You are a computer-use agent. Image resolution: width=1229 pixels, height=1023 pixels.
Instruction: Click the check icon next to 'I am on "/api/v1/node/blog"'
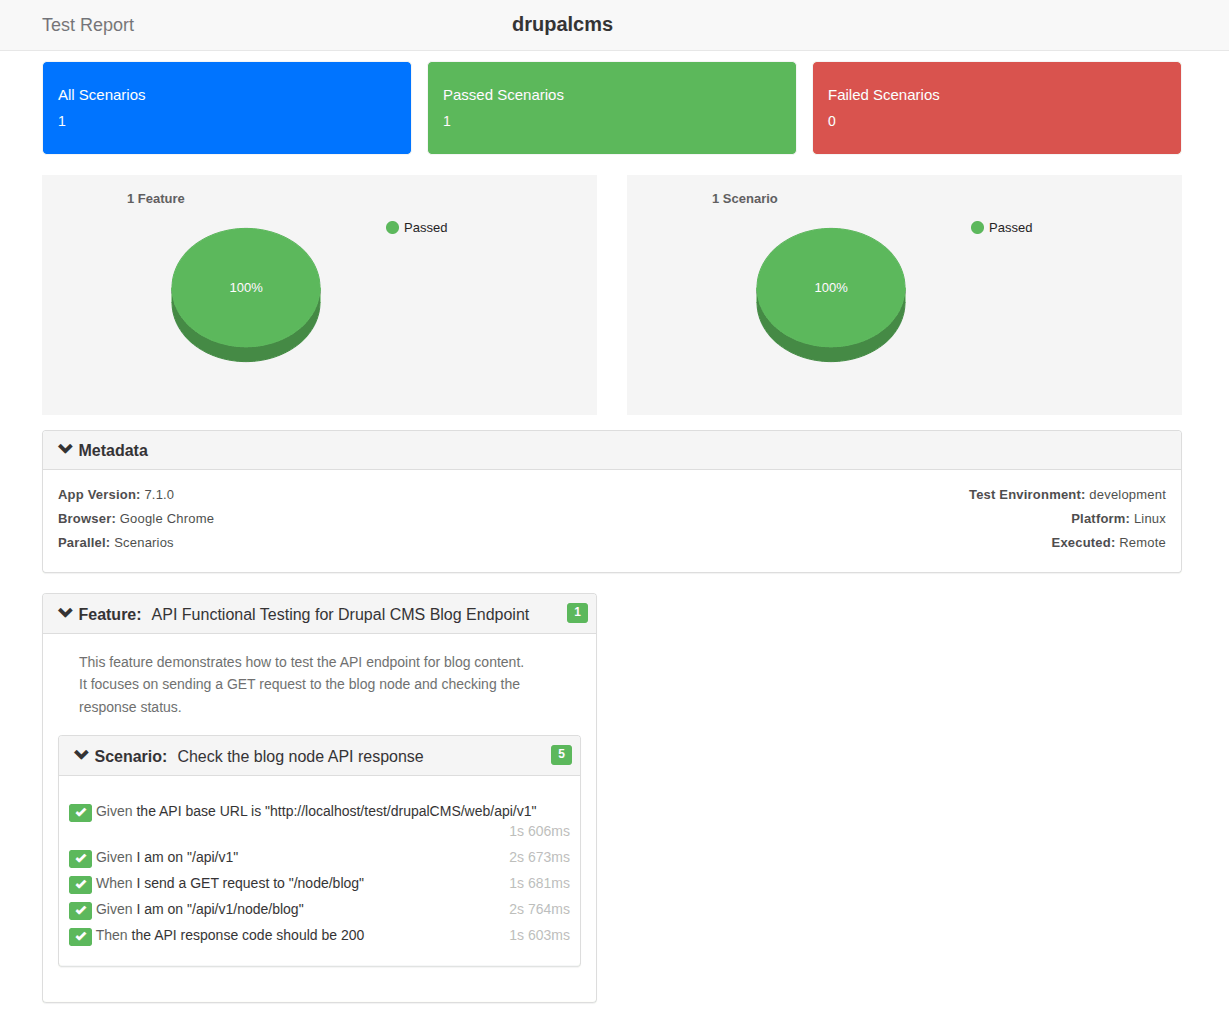[x=80, y=910]
